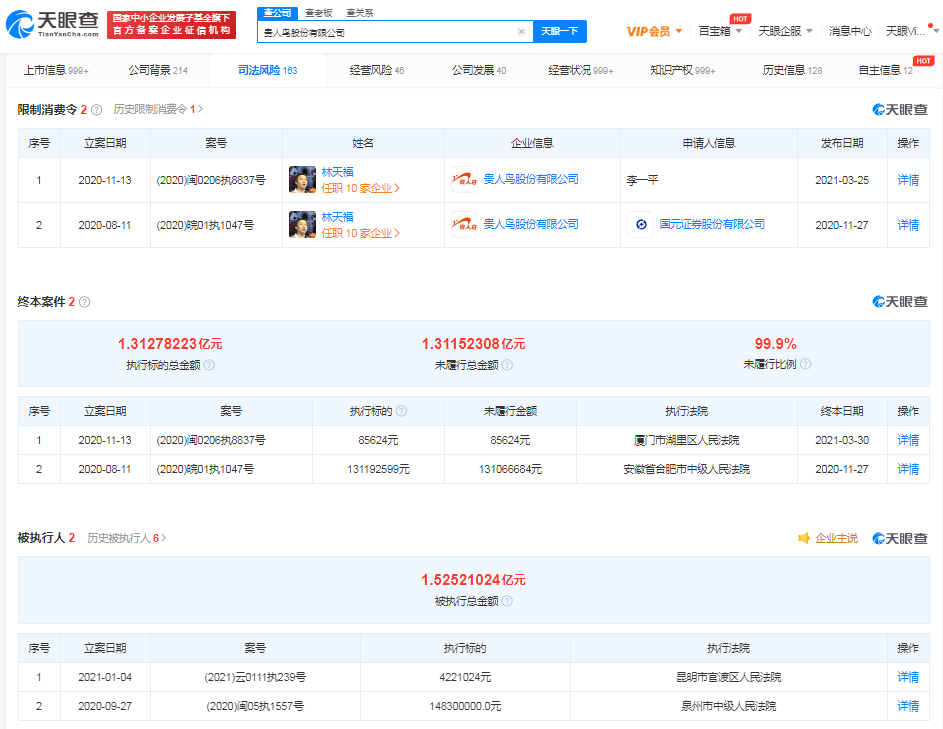Switch to the 查老板 search tab
The height and width of the screenshot is (729, 943).
point(319,12)
